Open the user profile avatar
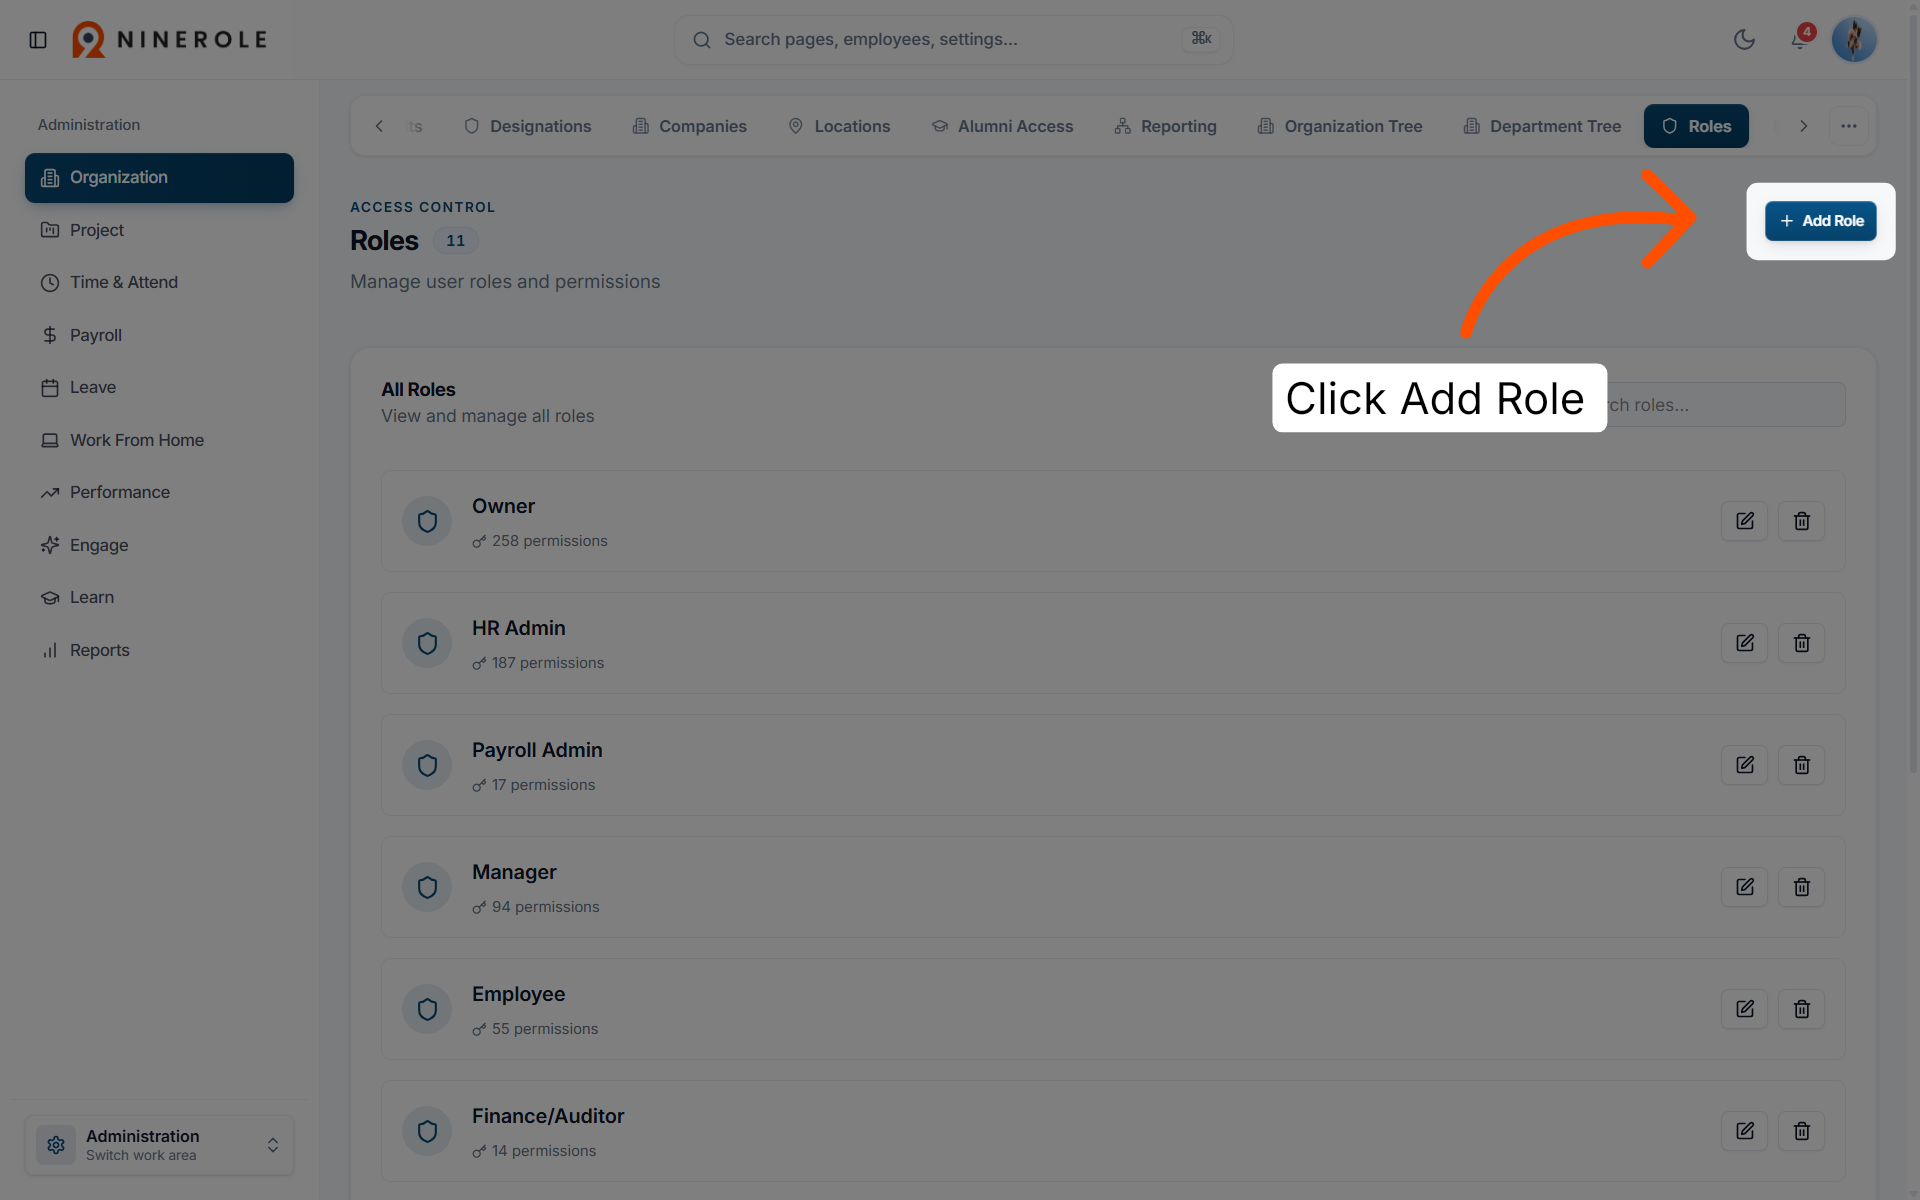1920x1200 pixels. [1854, 40]
